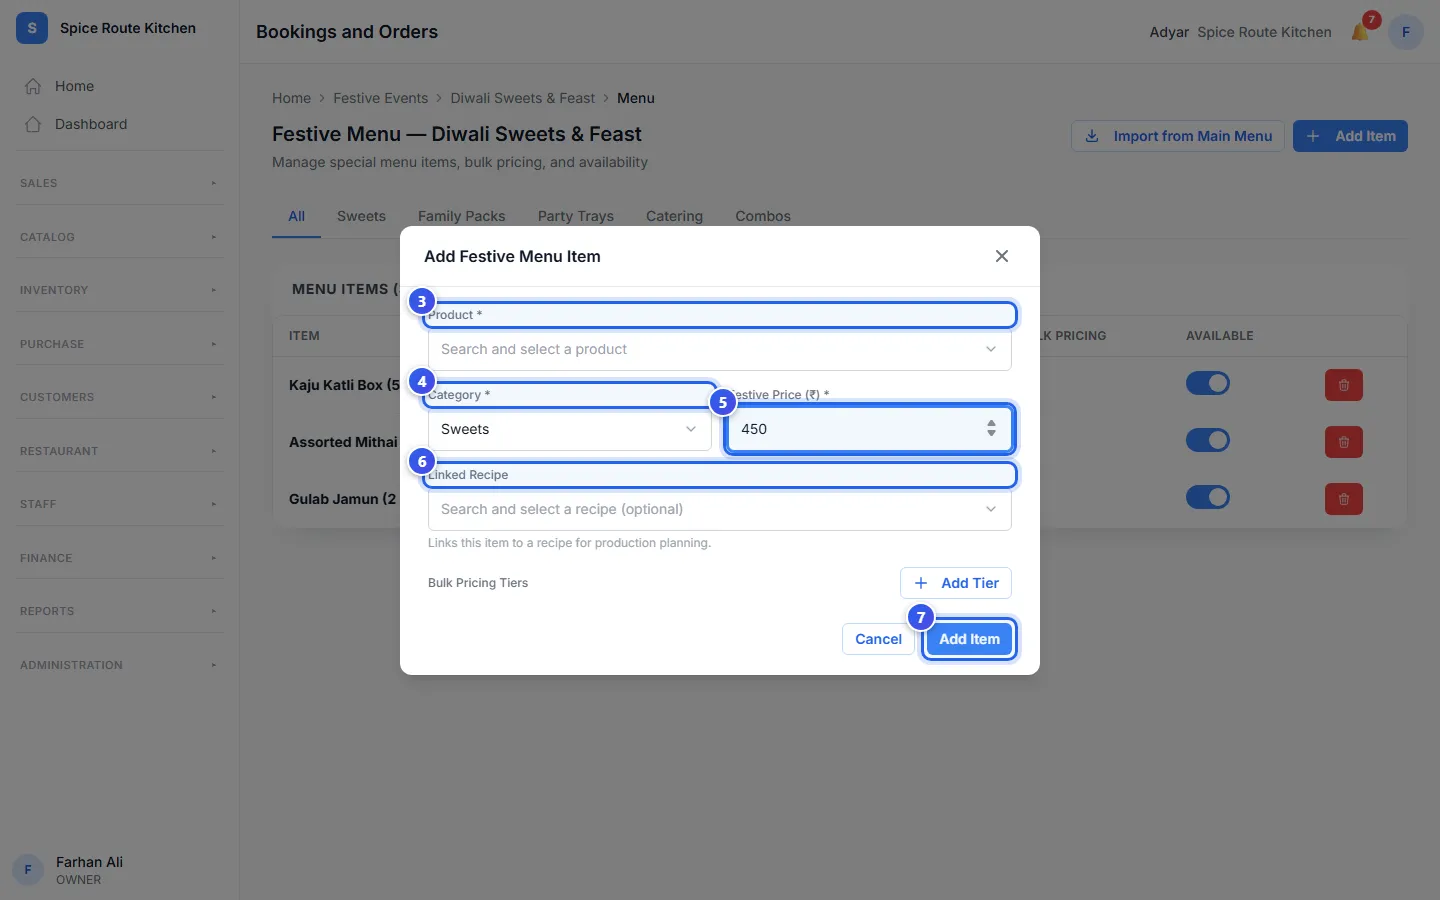Click the Festive Price stepper arrows

click(x=991, y=428)
